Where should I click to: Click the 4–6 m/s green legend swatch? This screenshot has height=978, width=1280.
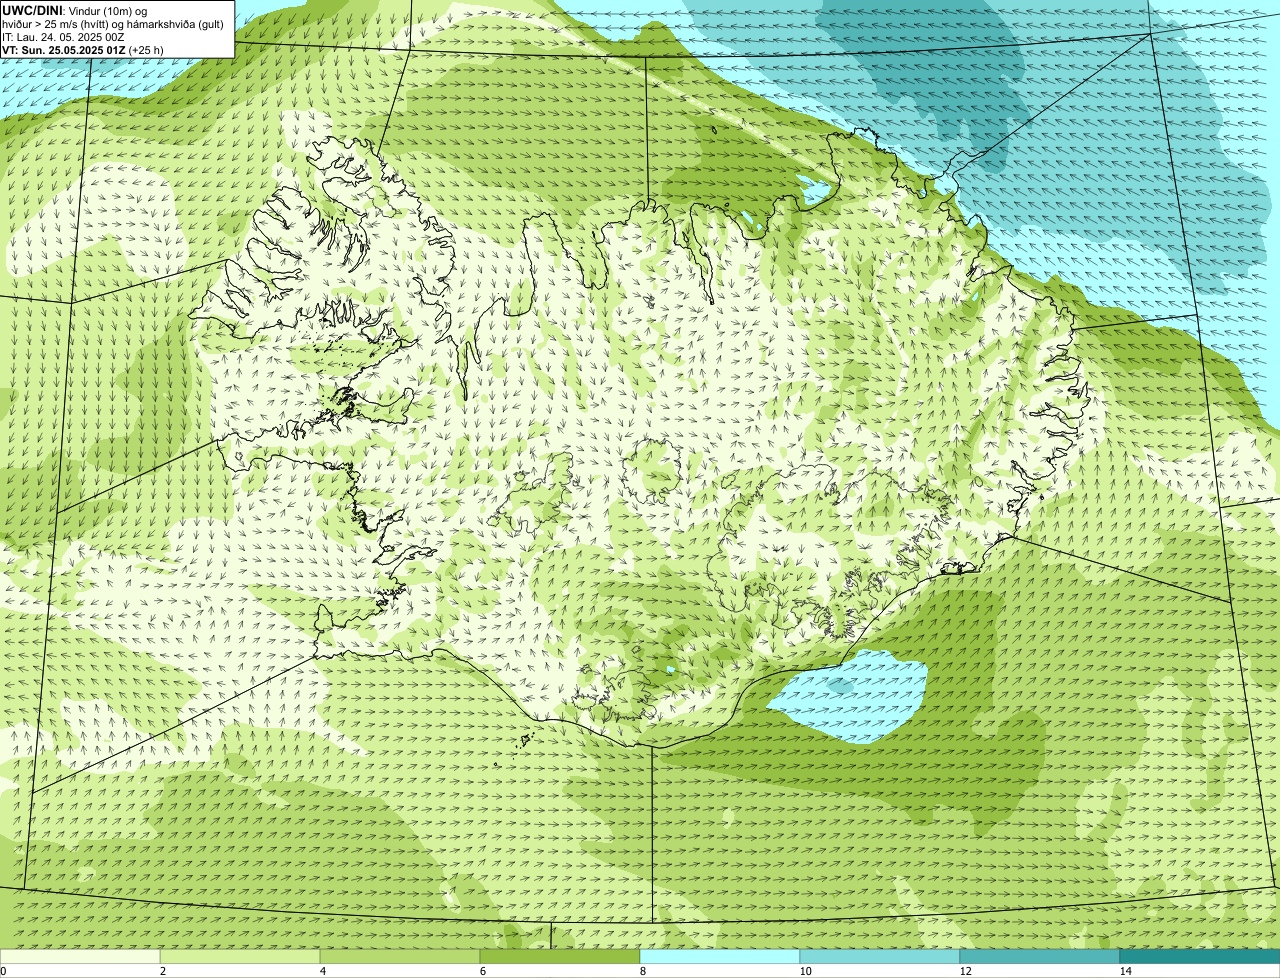[400, 957]
